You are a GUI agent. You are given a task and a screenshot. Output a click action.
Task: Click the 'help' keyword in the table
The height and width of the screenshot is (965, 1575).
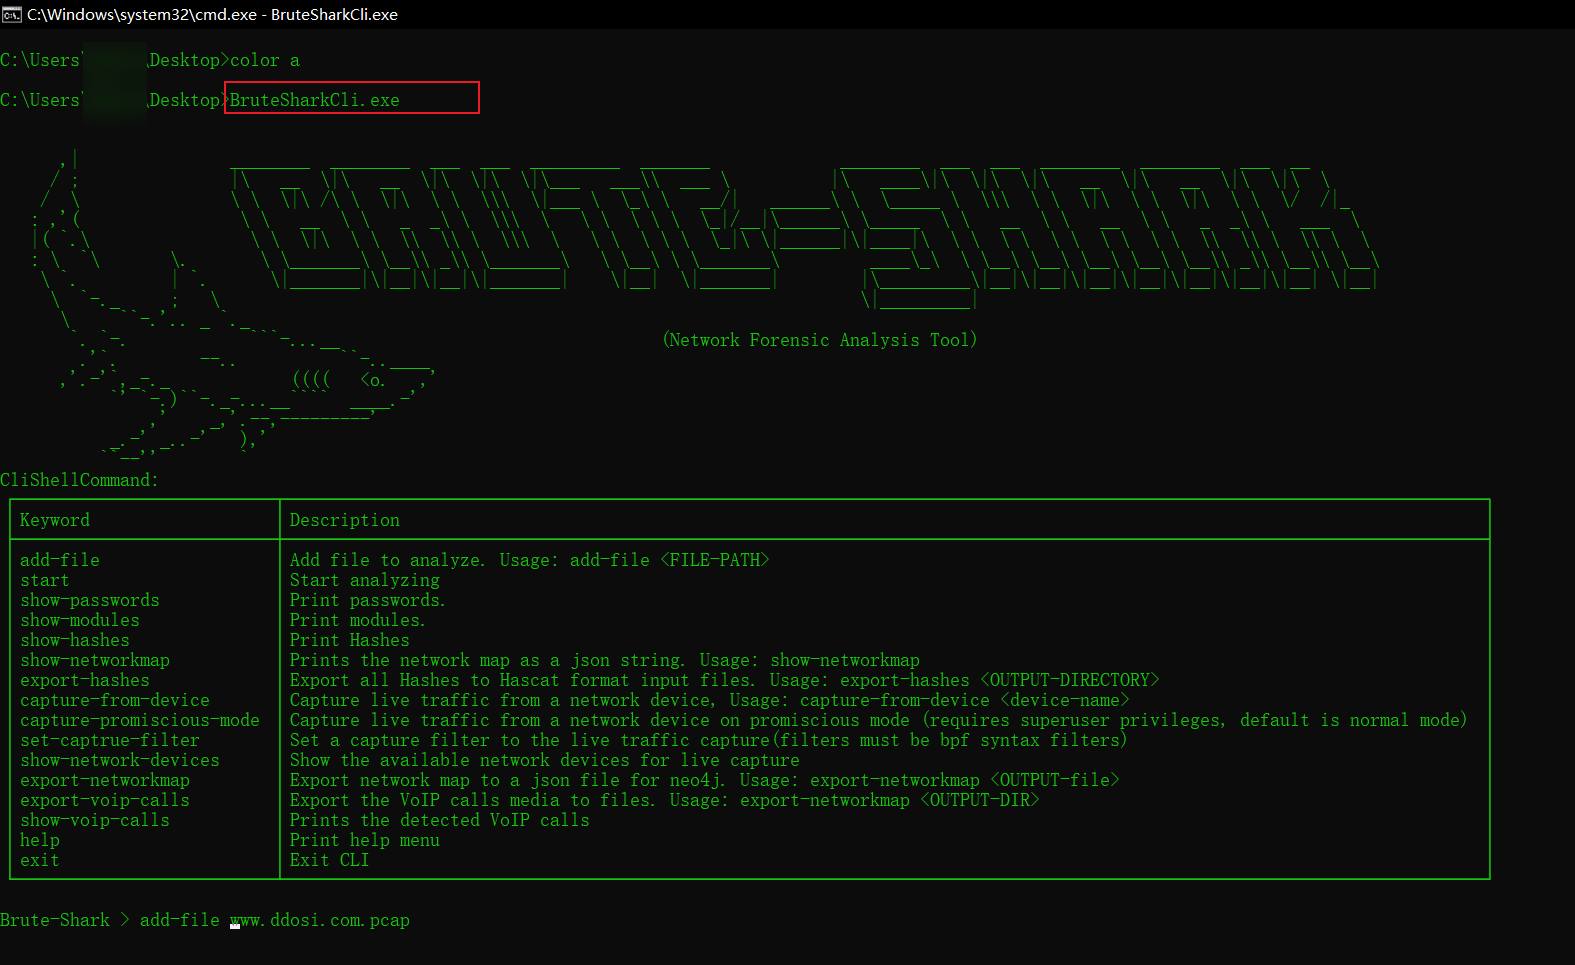tap(40, 840)
